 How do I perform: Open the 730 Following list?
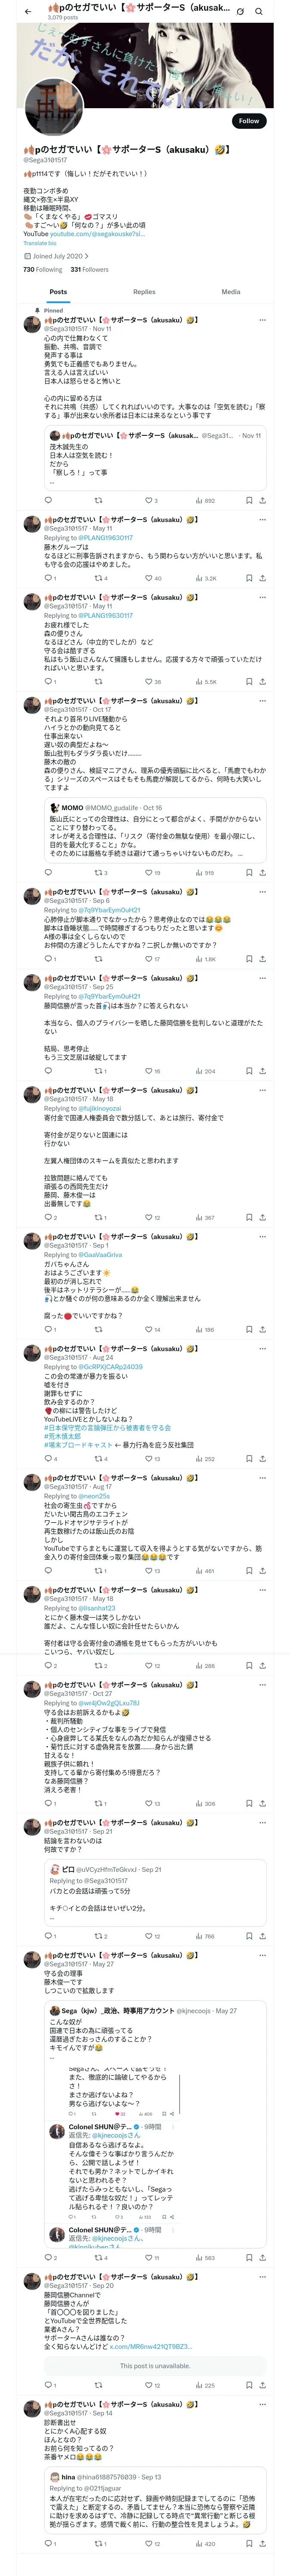point(43,269)
